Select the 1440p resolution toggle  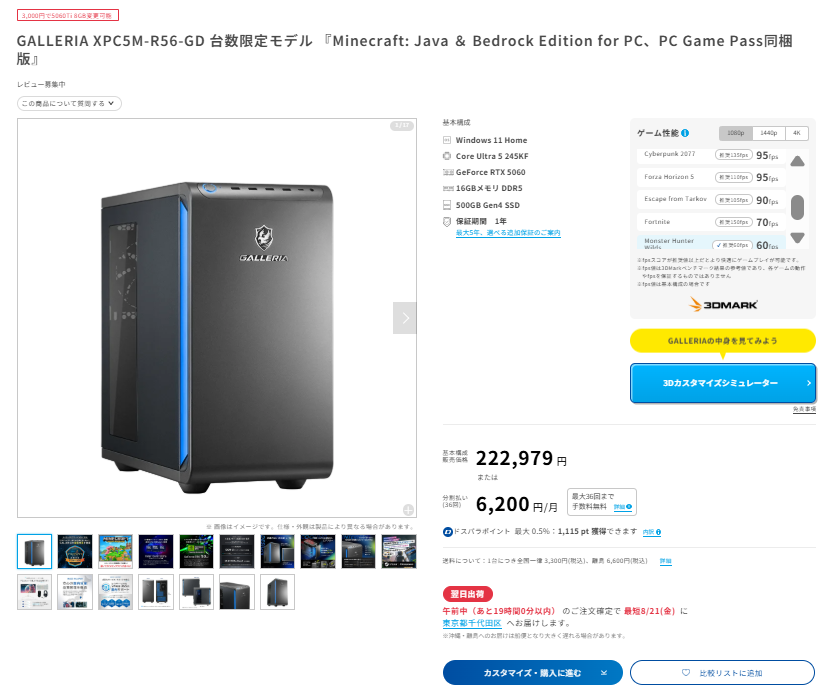click(768, 133)
